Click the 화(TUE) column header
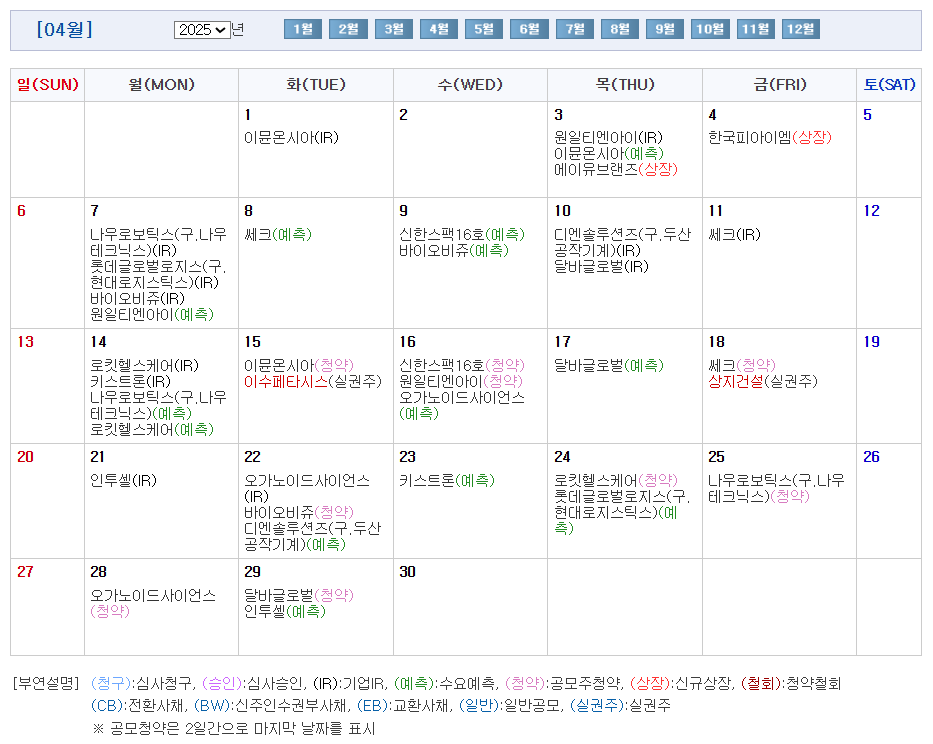Image resolution: width=933 pixels, height=744 pixels. (316, 85)
